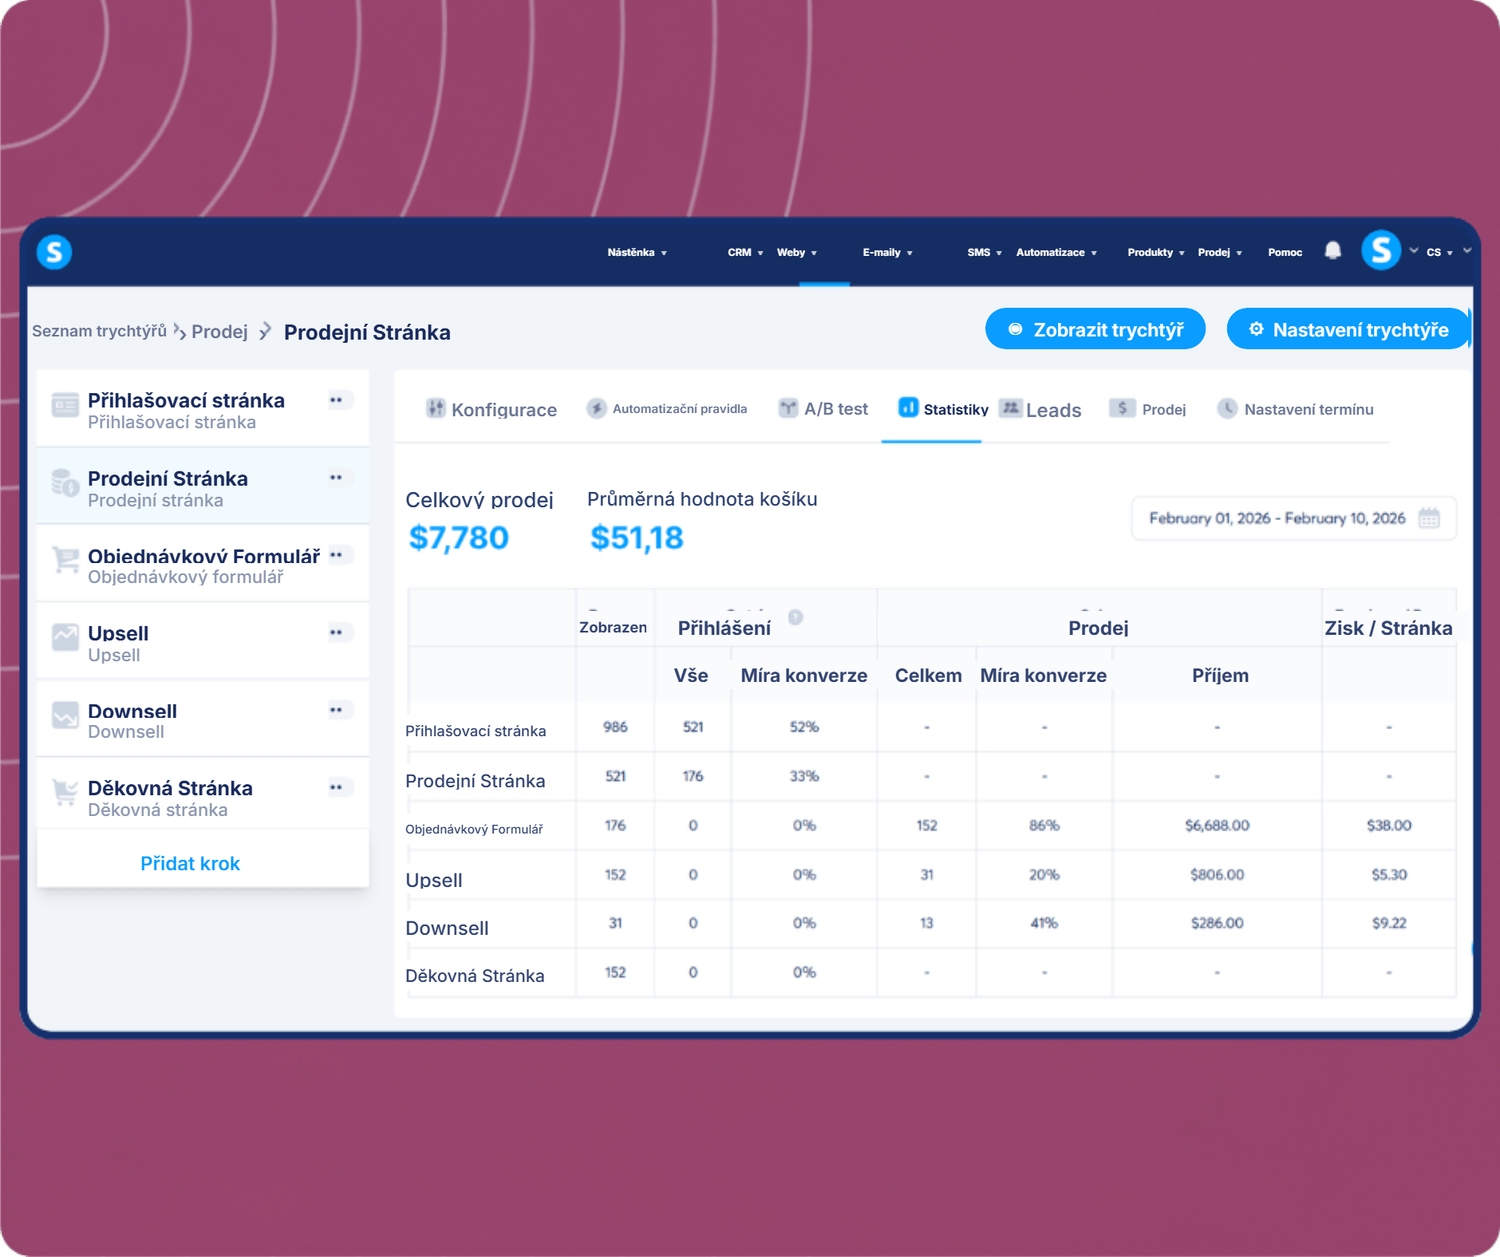Viewport: 1500px width, 1257px height.
Task: Switch to the Automatizační pravidla tab
Action: click(667, 409)
